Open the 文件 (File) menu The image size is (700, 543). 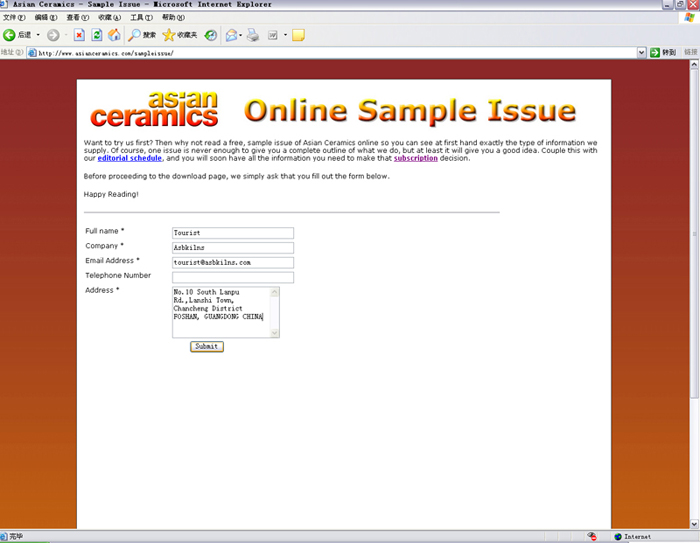(x=14, y=17)
